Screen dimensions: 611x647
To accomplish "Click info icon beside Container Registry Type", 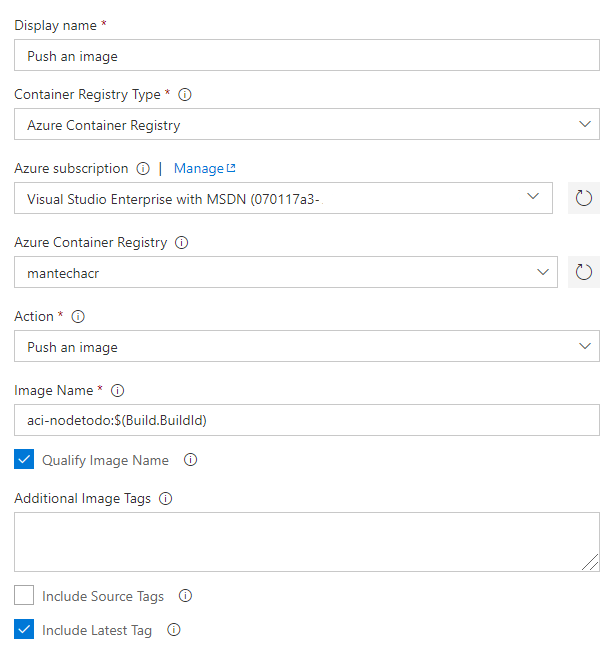I will tap(184, 94).
